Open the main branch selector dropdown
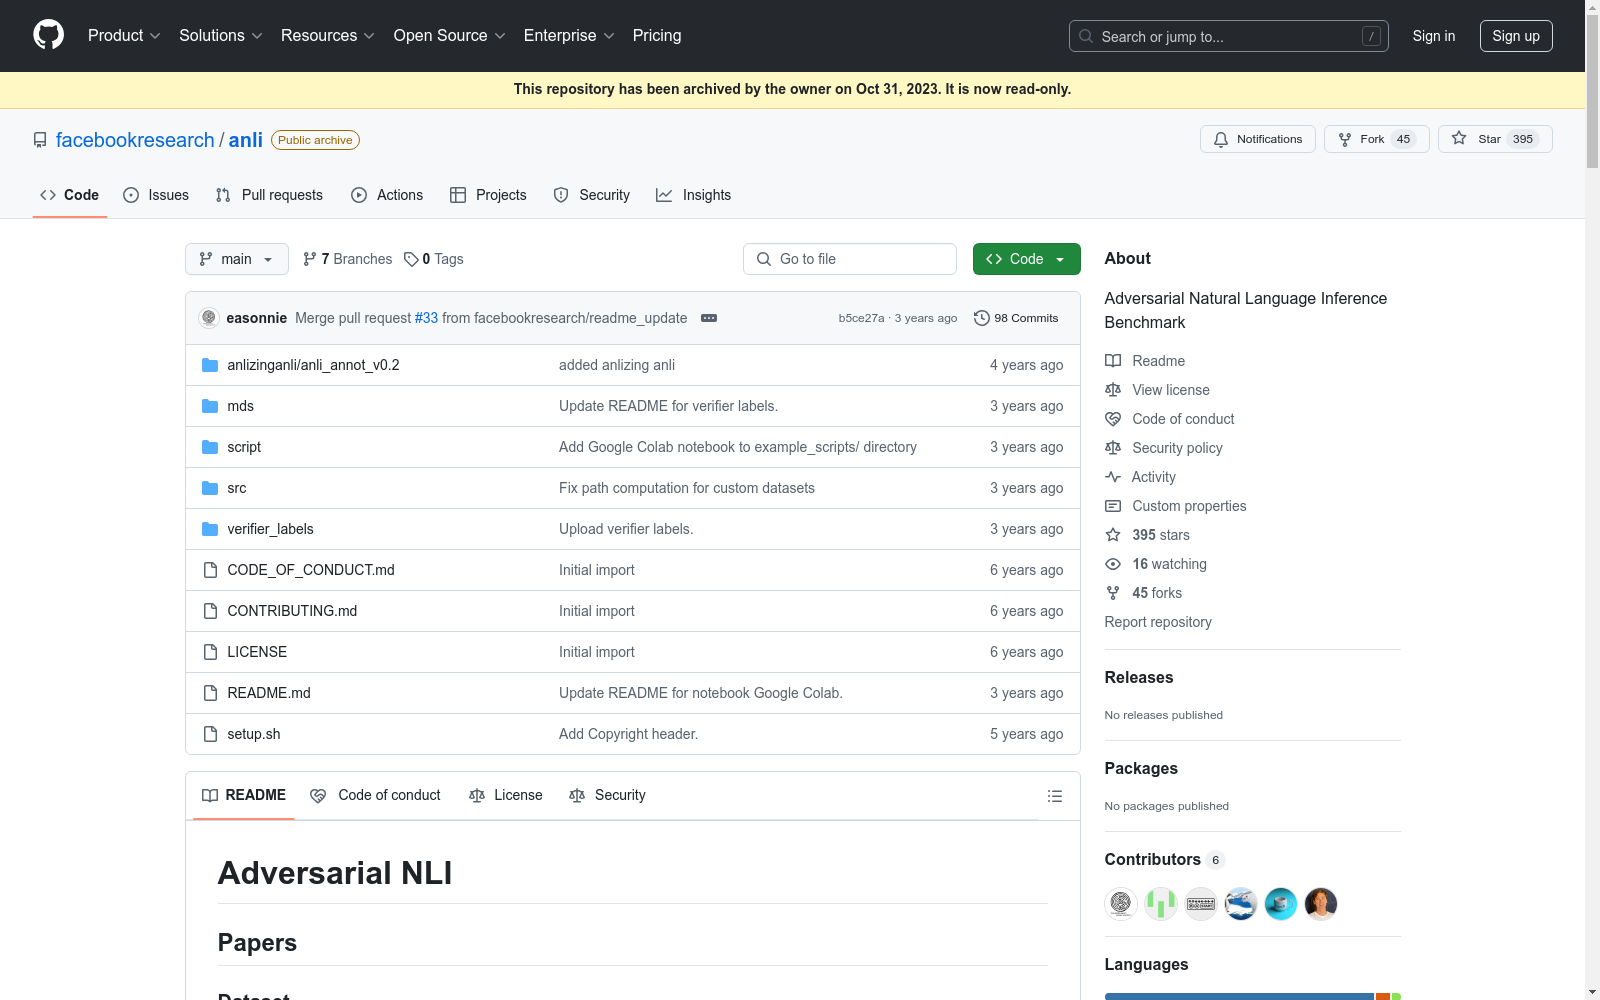Image resolution: width=1600 pixels, height=1000 pixels. (237, 259)
